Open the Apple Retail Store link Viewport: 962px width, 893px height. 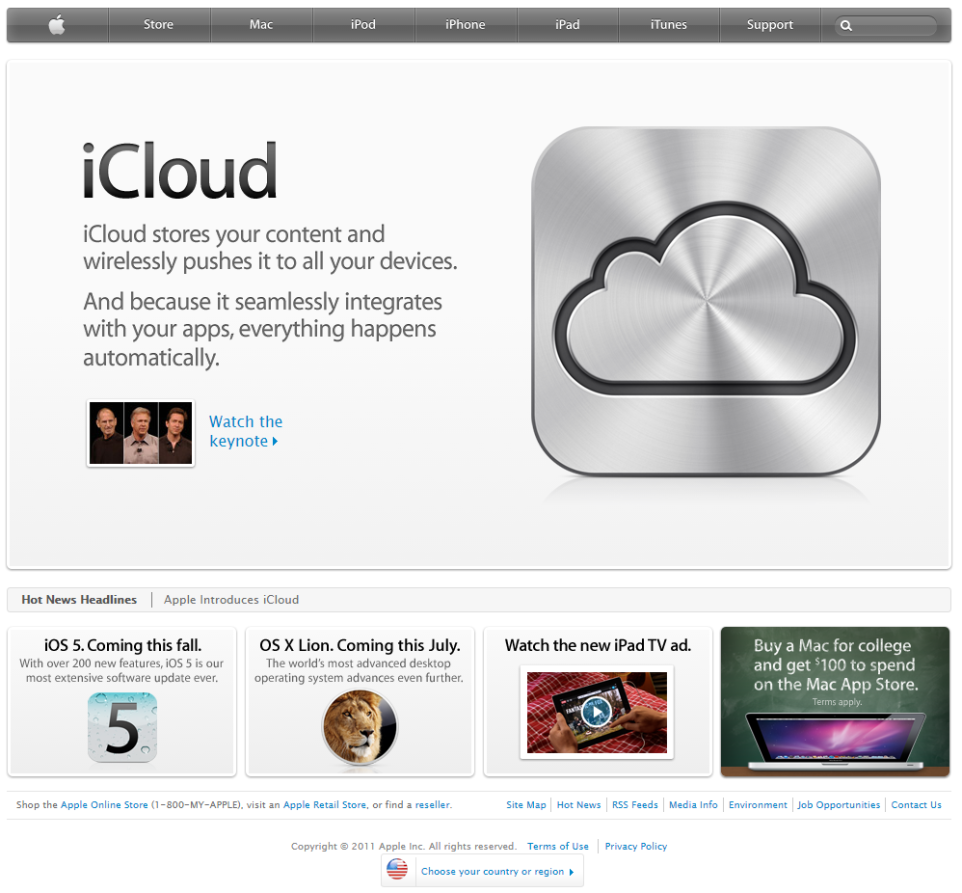[325, 805]
